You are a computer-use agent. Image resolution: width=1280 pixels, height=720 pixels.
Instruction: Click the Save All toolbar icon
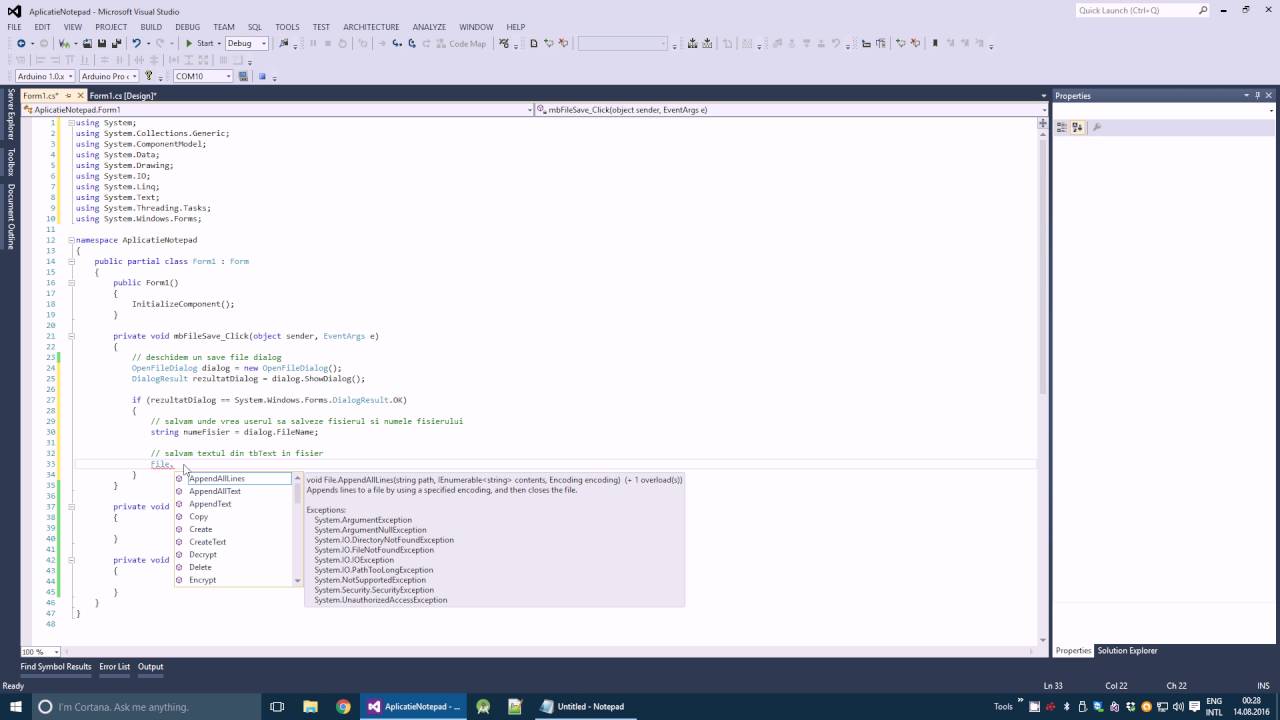pos(116,43)
